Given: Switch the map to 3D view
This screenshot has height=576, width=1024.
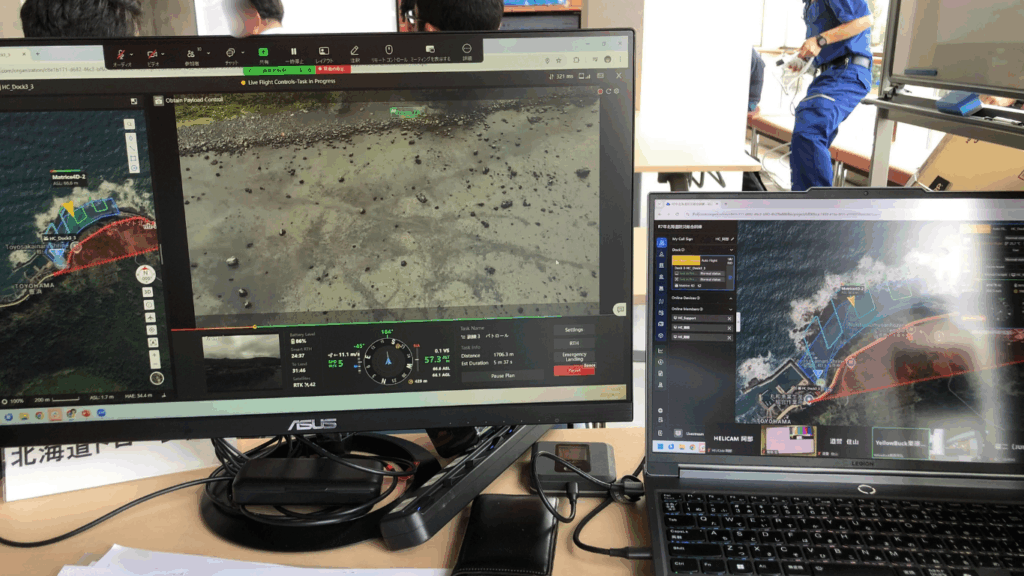Looking at the screenshot, I should coord(148,292).
